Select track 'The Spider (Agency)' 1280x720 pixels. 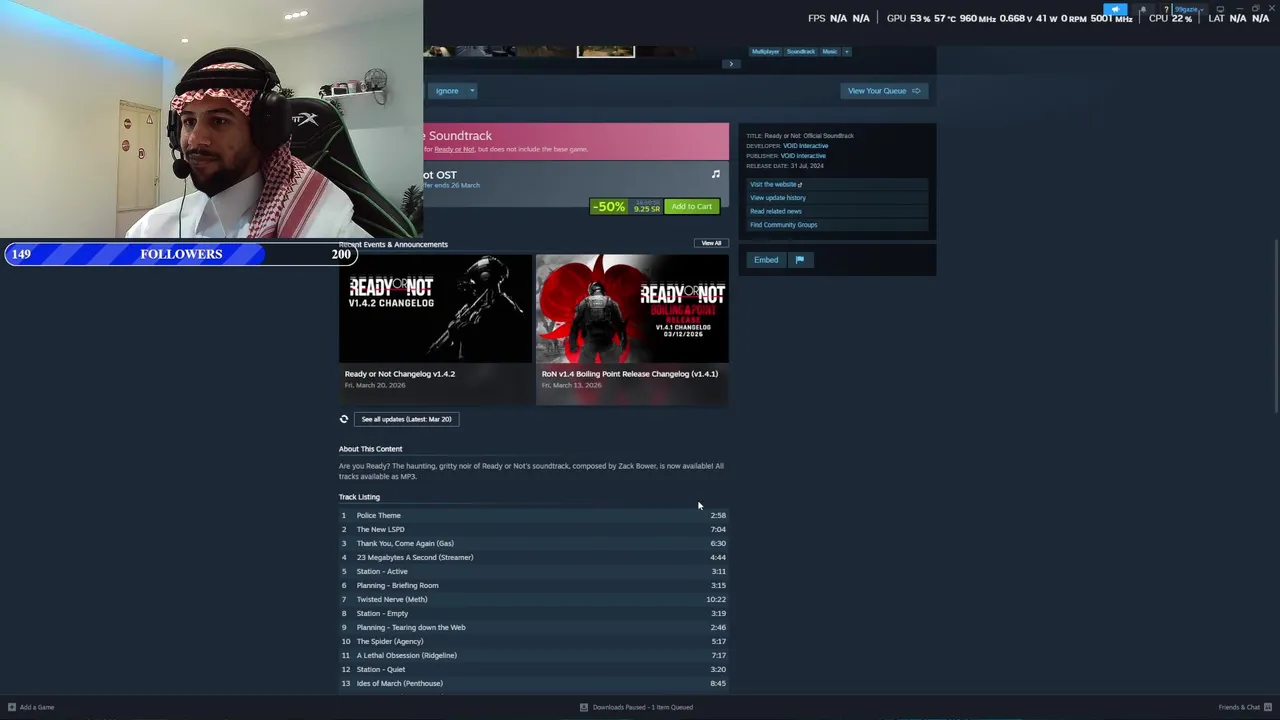[533, 642]
